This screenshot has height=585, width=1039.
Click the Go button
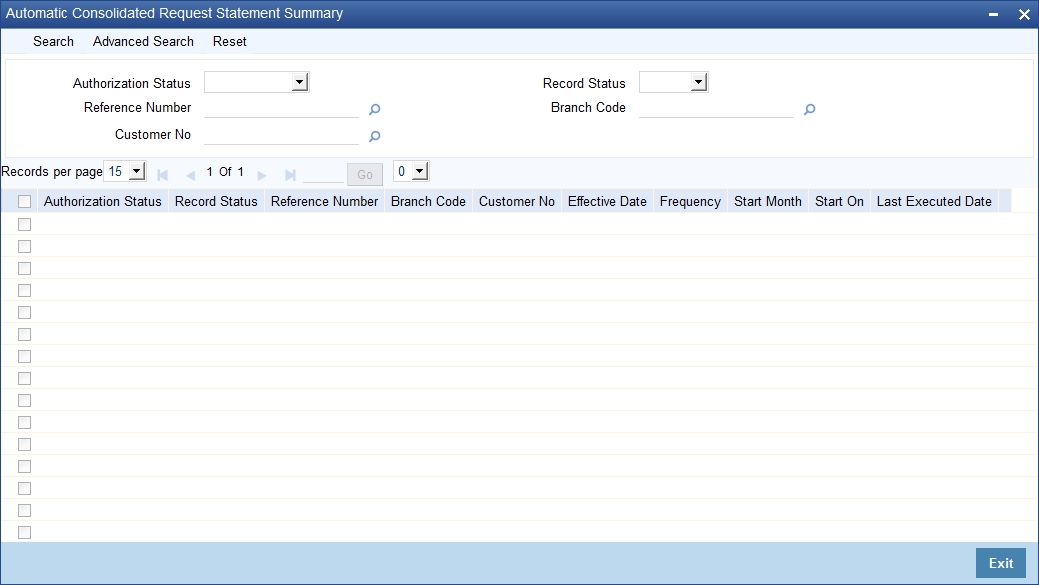click(x=365, y=174)
